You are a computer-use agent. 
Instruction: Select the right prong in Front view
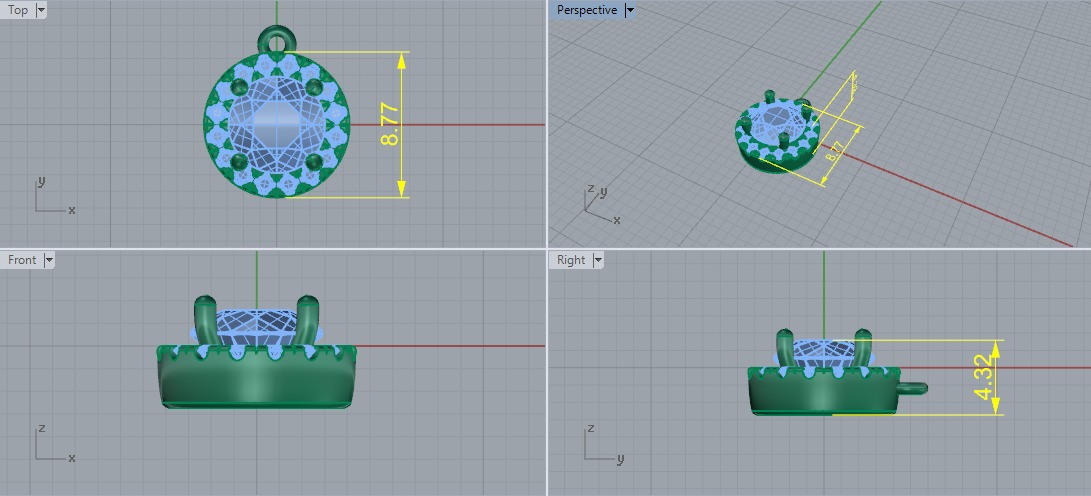[x=307, y=320]
